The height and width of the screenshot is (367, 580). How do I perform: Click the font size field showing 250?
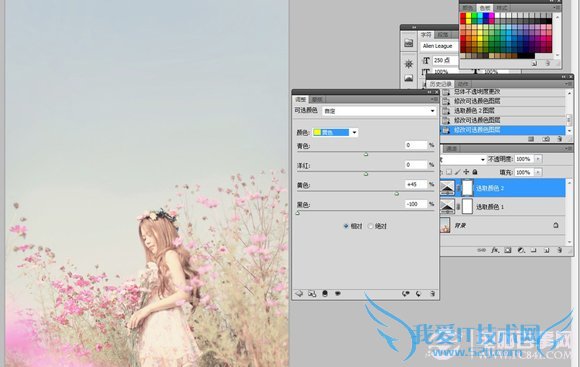pyautogui.click(x=445, y=60)
